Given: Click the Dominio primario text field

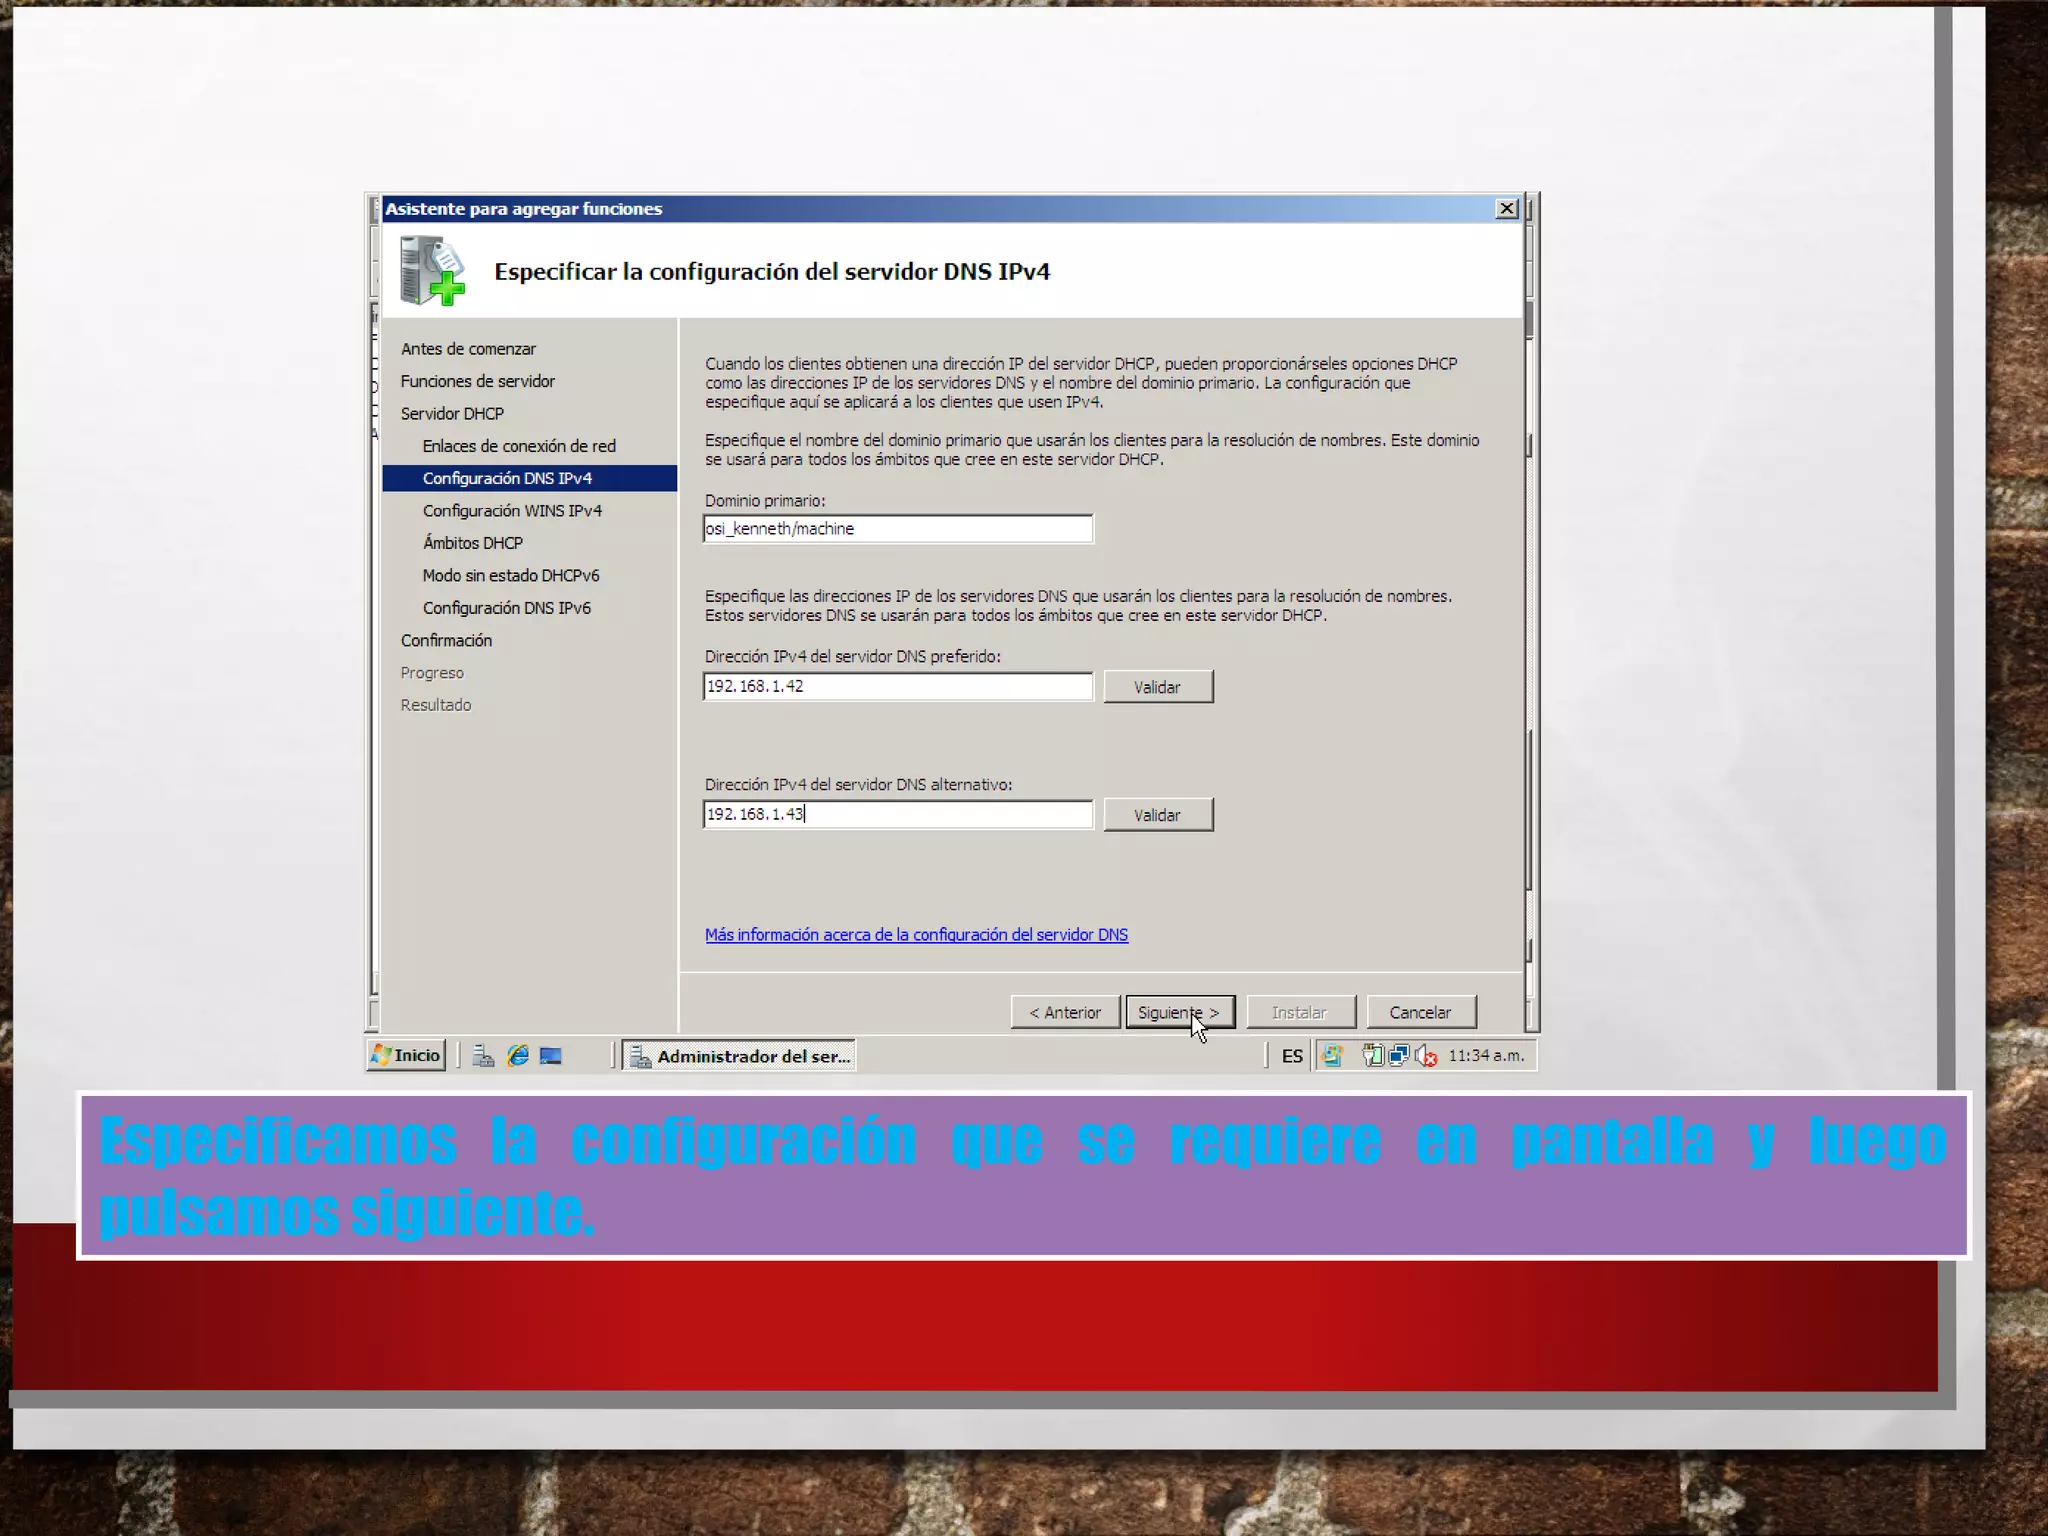Looking at the screenshot, I should pyautogui.click(x=898, y=529).
